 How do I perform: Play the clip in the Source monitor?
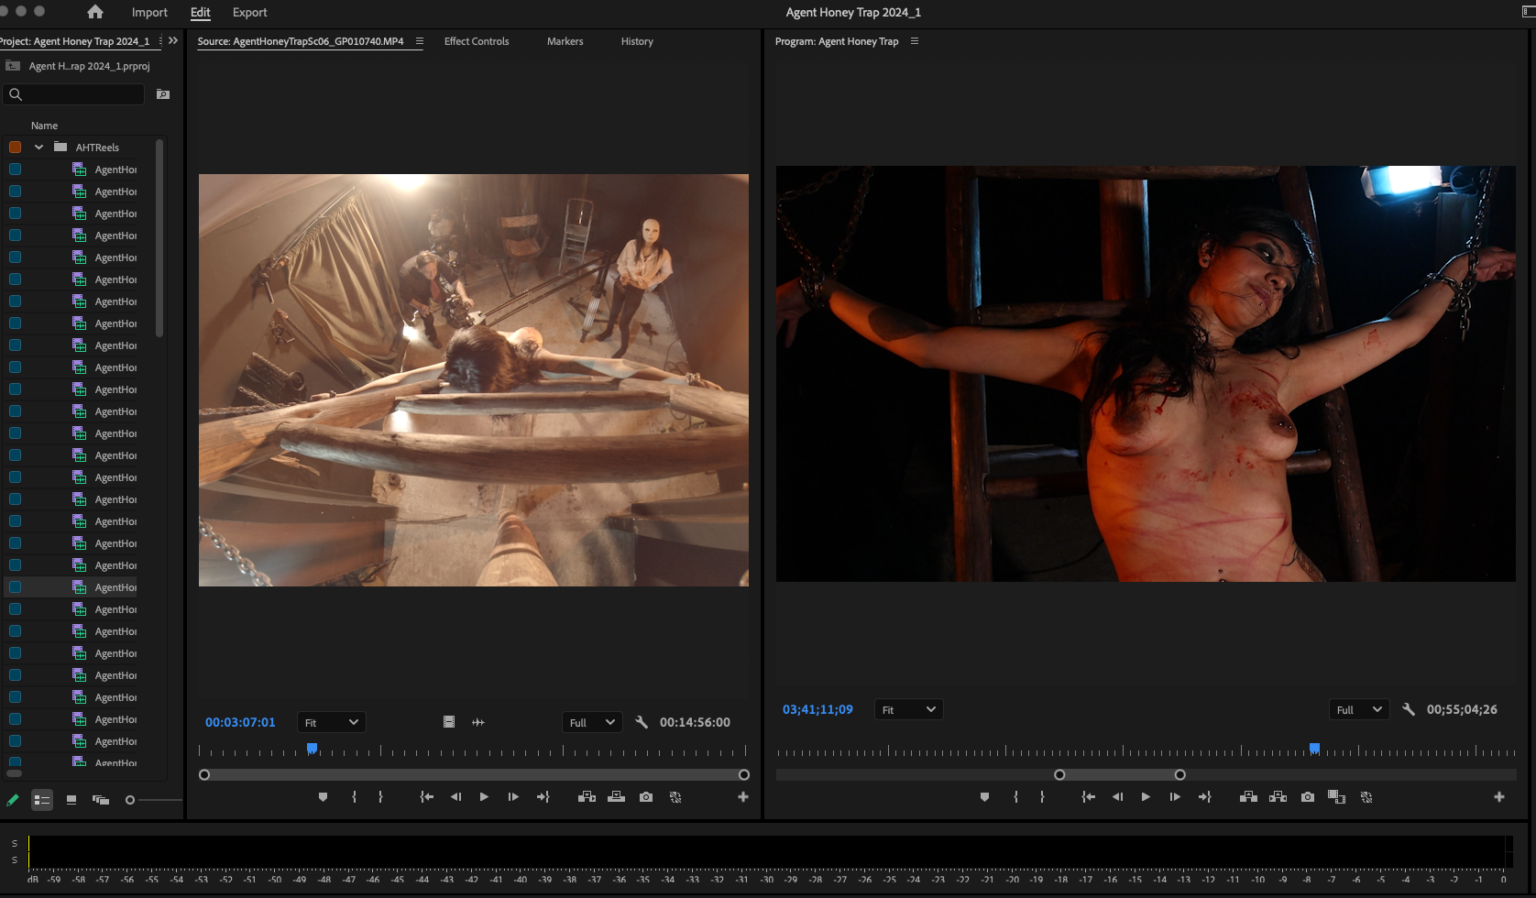pyautogui.click(x=484, y=797)
